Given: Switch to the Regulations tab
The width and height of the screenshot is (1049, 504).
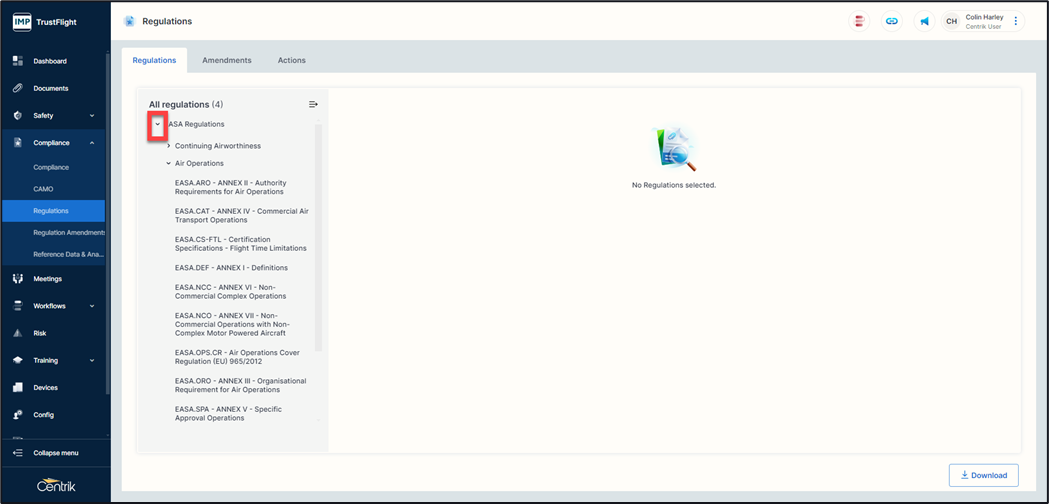Looking at the screenshot, I should click(x=155, y=60).
